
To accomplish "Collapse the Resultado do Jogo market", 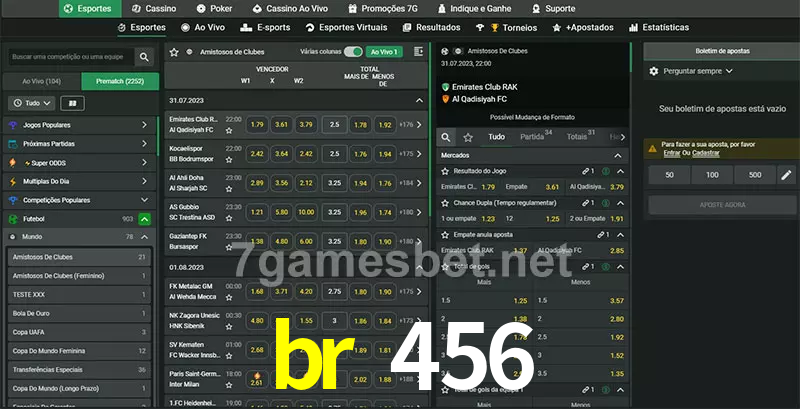I will point(620,171).
